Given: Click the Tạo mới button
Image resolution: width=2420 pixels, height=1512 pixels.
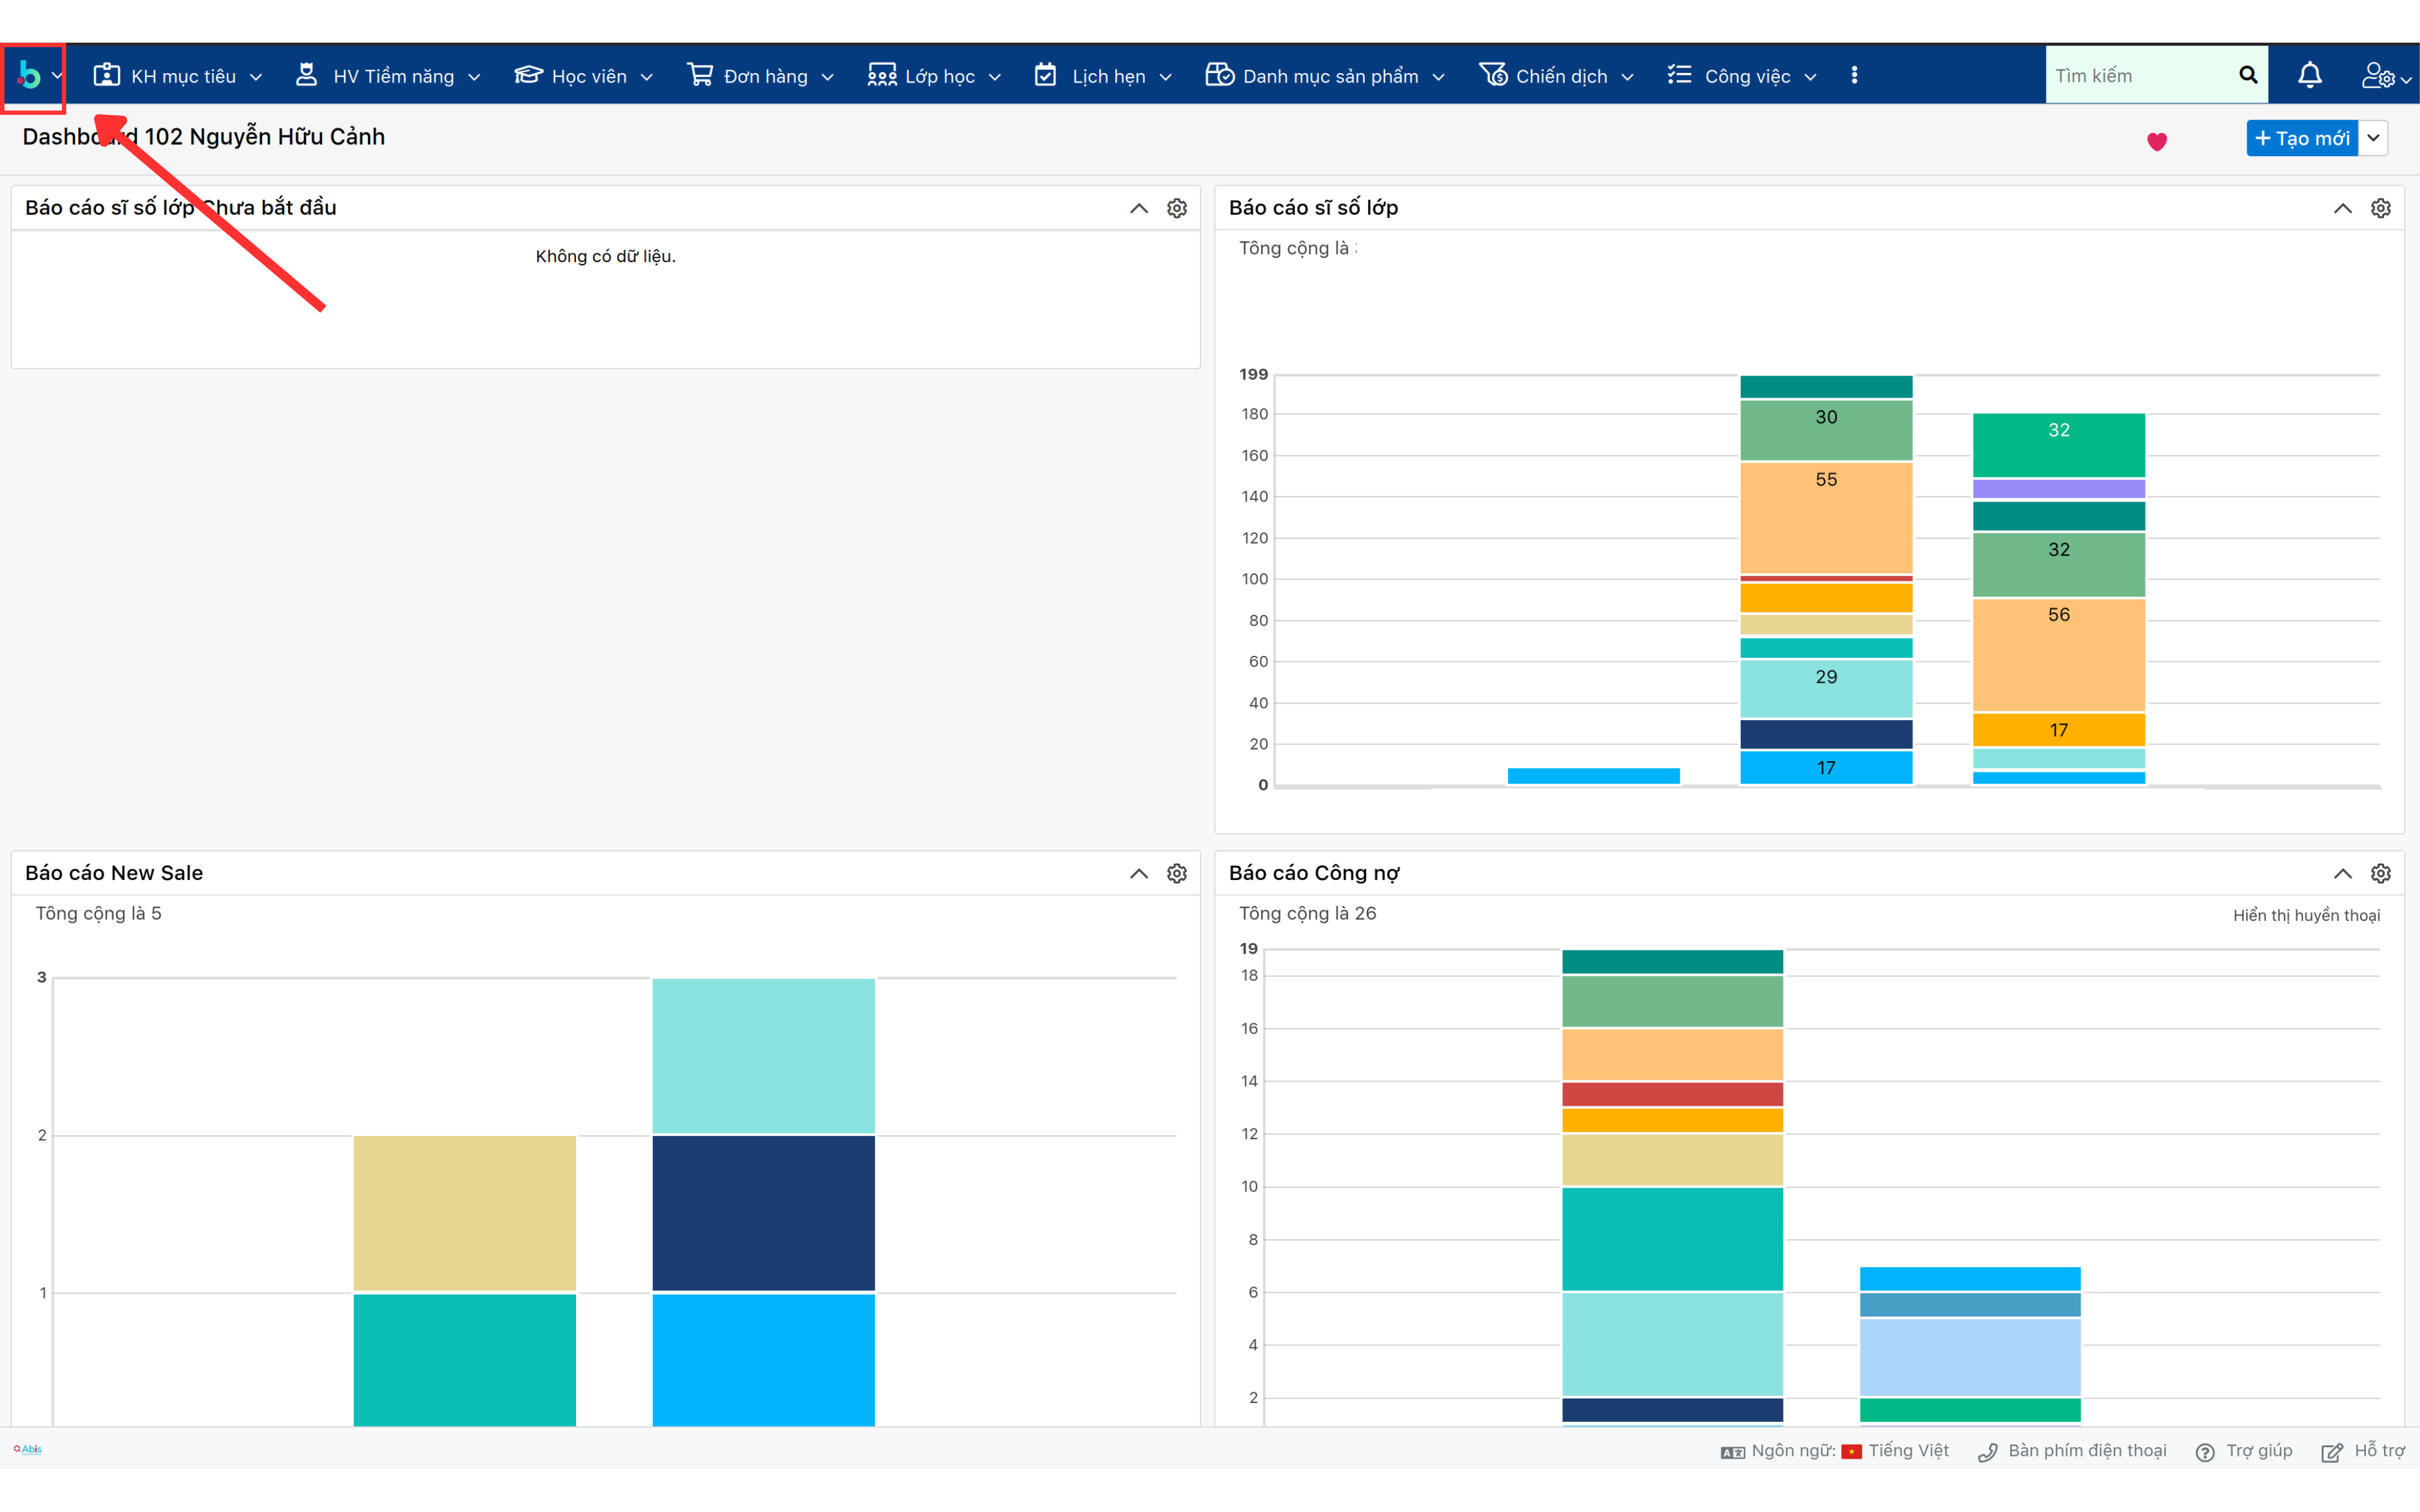Looking at the screenshot, I should tap(2301, 138).
